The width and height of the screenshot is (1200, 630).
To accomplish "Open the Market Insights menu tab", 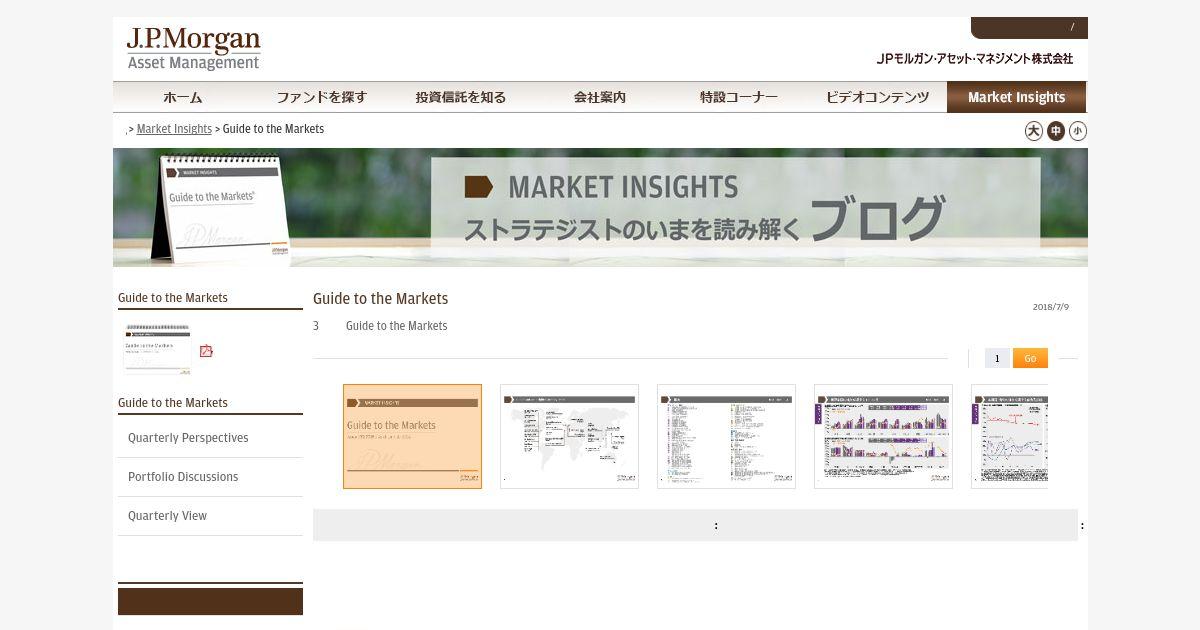I will click(1016, 97).
